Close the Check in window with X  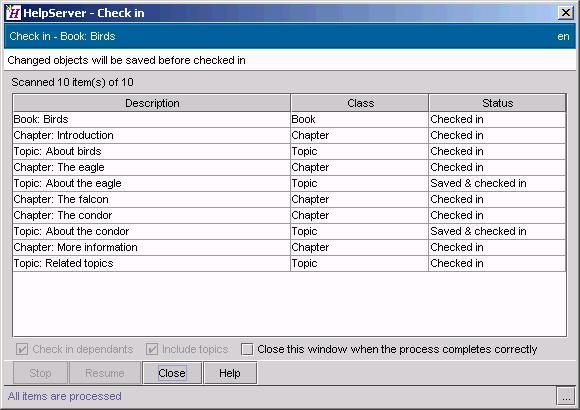coord(566,13)
